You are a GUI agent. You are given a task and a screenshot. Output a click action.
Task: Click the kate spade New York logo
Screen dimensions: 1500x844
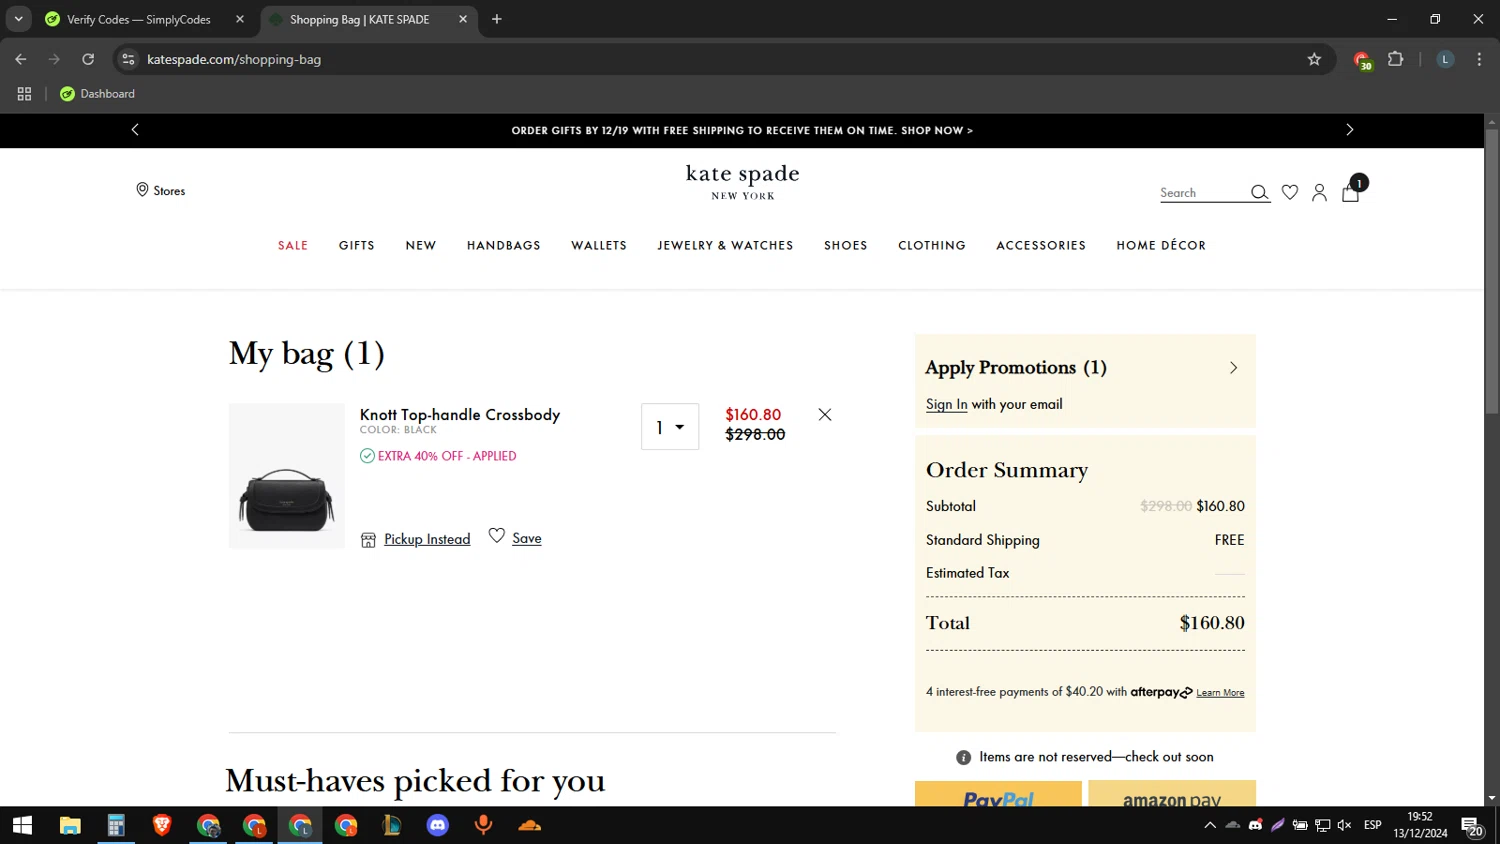click(x=743, y=182)
